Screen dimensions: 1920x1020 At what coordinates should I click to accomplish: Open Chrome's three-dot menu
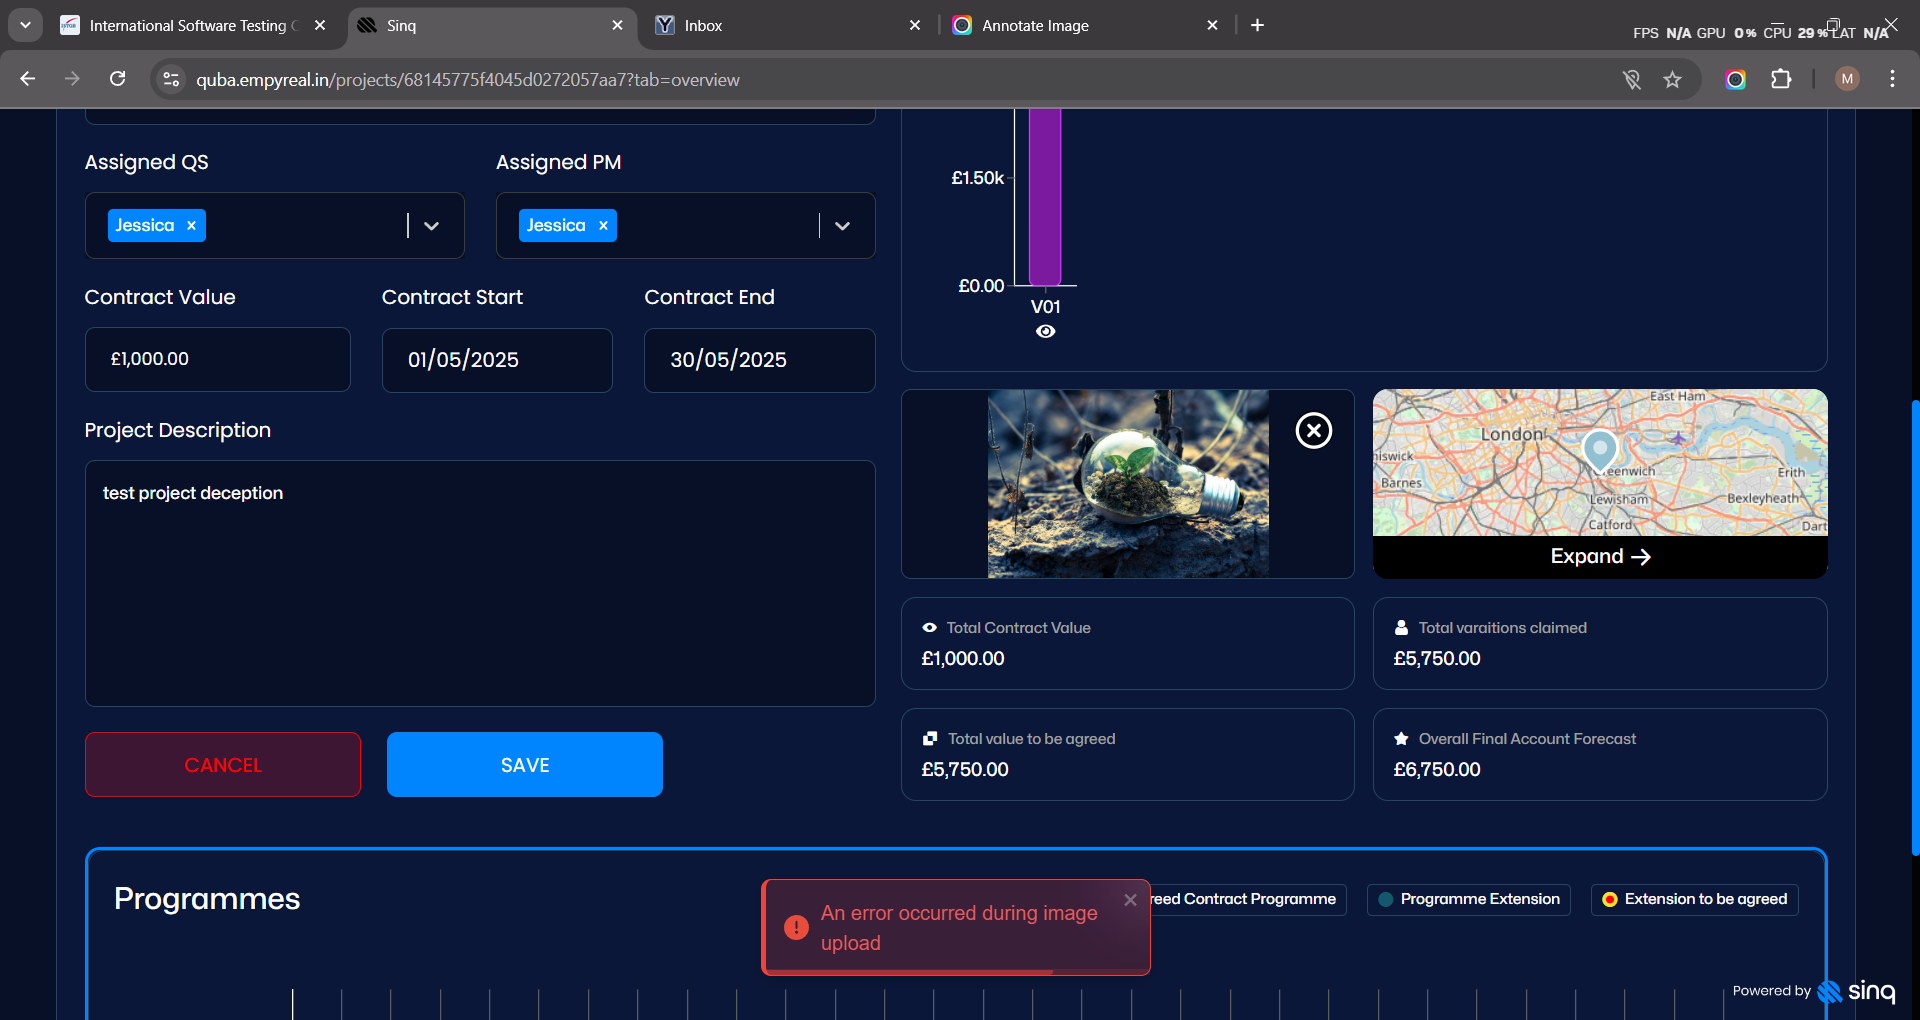tap(1892, 79)
